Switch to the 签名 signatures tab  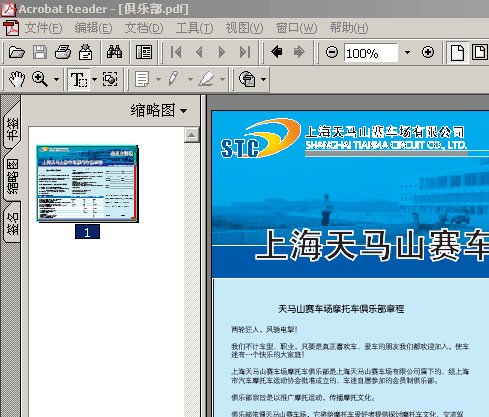point(12,223)
